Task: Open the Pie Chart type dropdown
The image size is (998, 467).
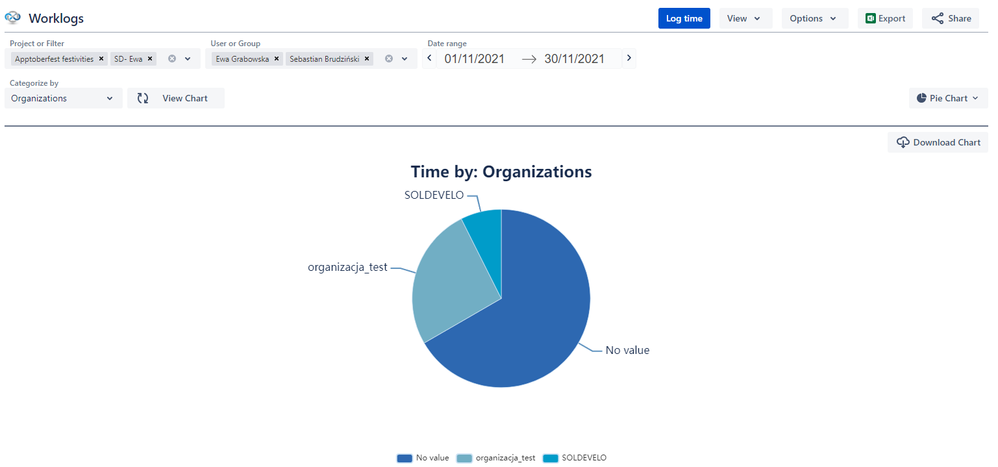Action: tap(948, 99)
